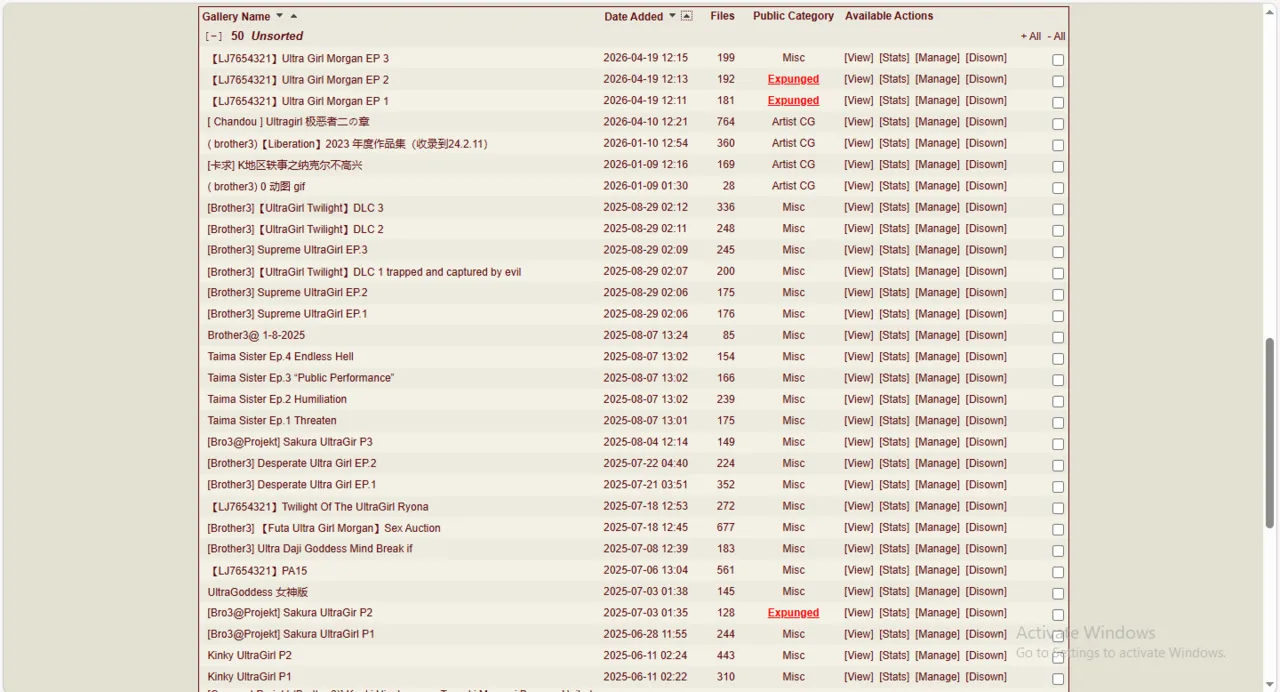
Task: Click the Public Category column header
Action: (793, 16)
